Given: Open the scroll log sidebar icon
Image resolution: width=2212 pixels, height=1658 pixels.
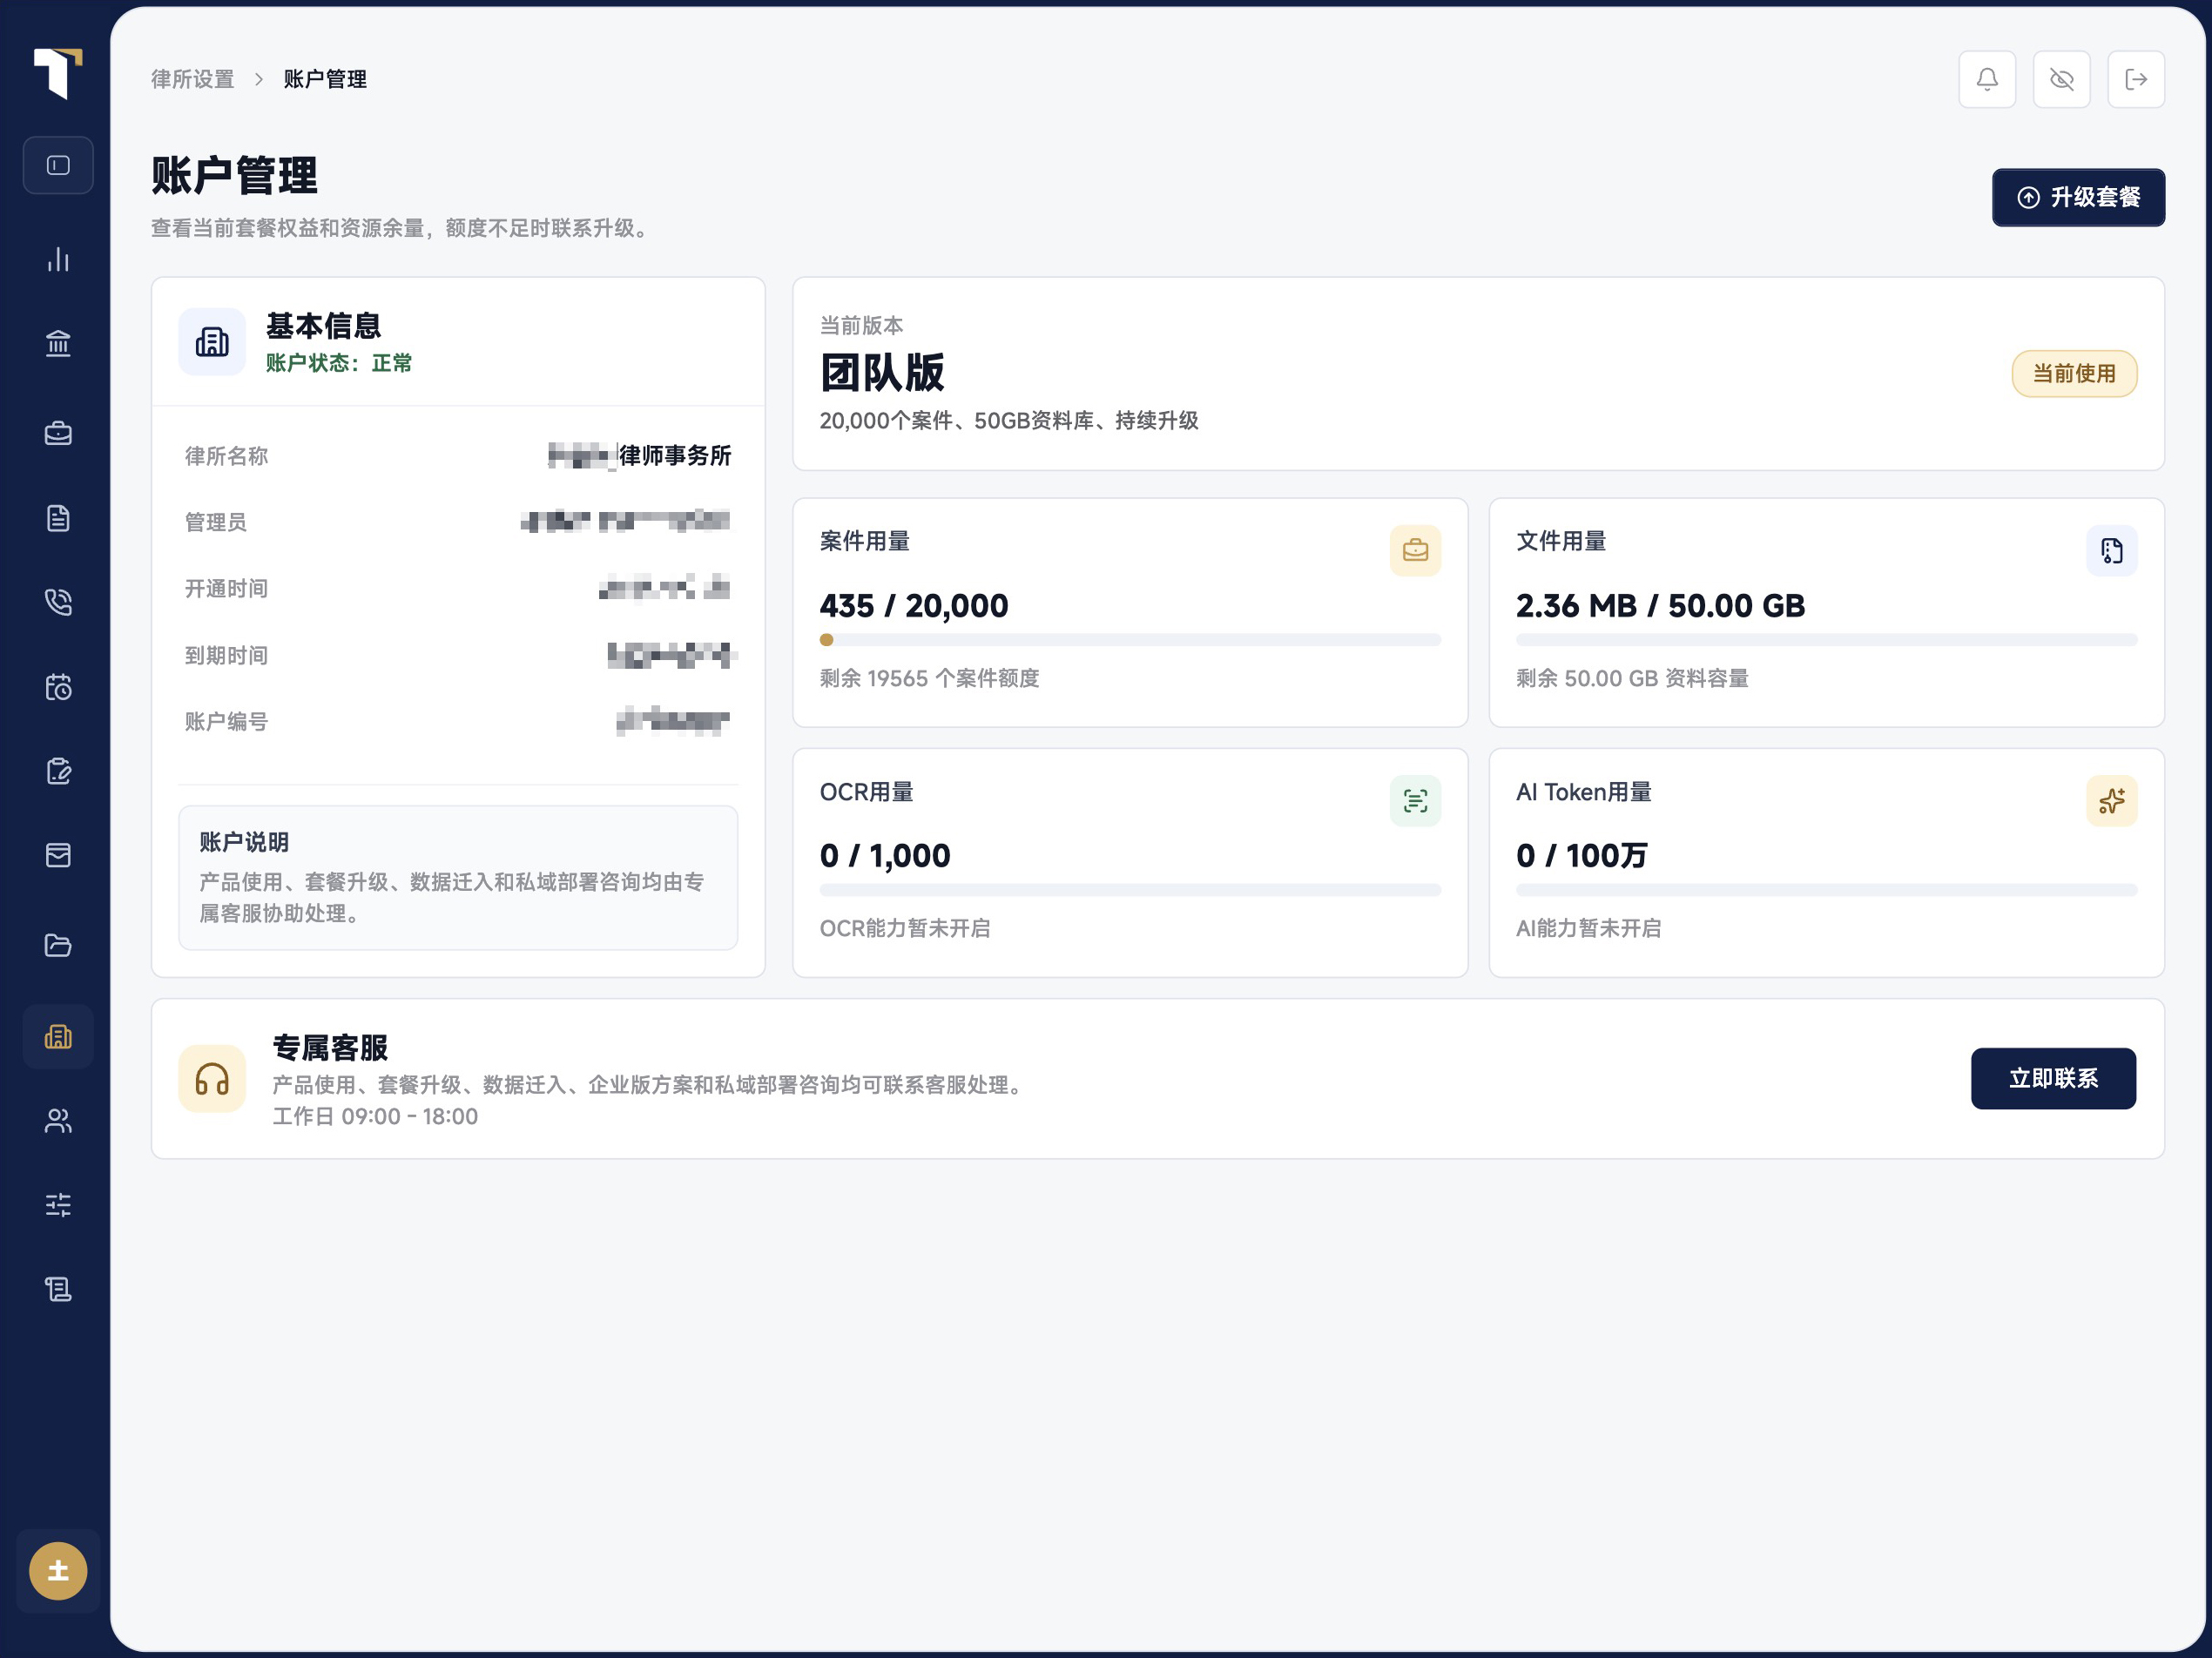Looking at the screenshot, I should point(58,1289).
